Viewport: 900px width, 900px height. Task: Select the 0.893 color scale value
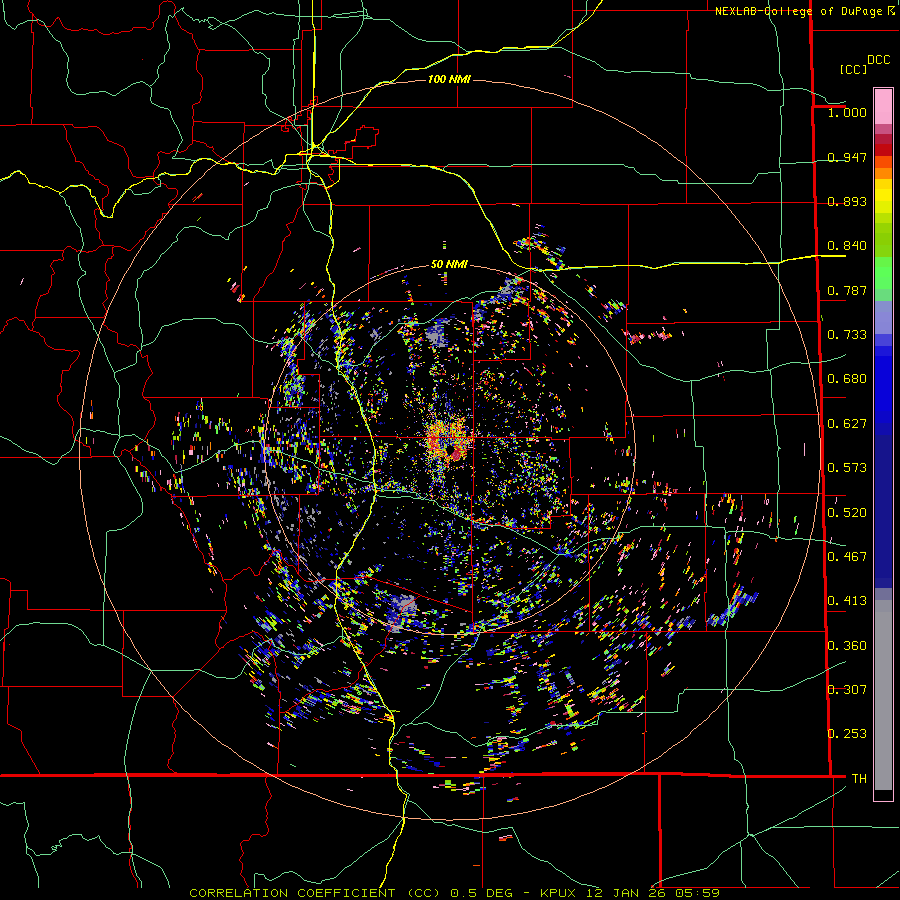(x=847, y=201)
